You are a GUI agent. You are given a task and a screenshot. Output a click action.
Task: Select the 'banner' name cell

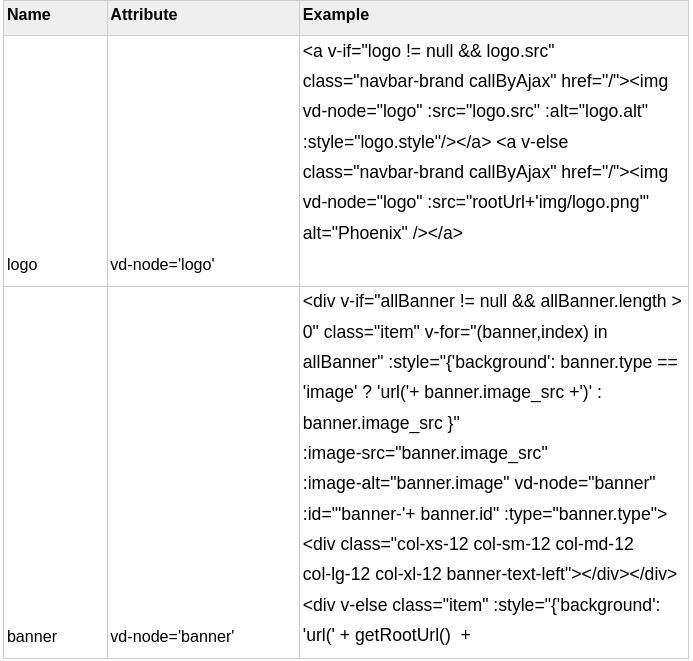(x=55, y=472)
